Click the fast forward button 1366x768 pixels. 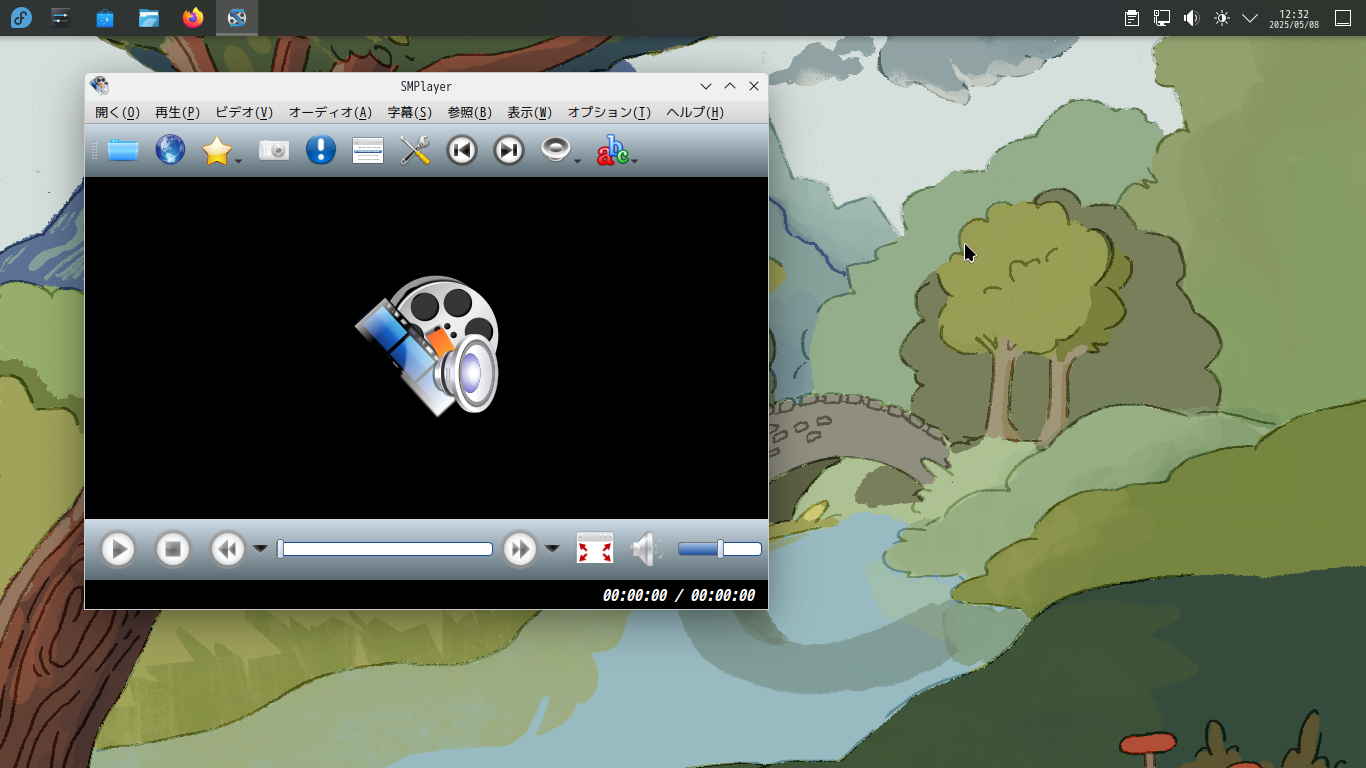pos(520,549)
